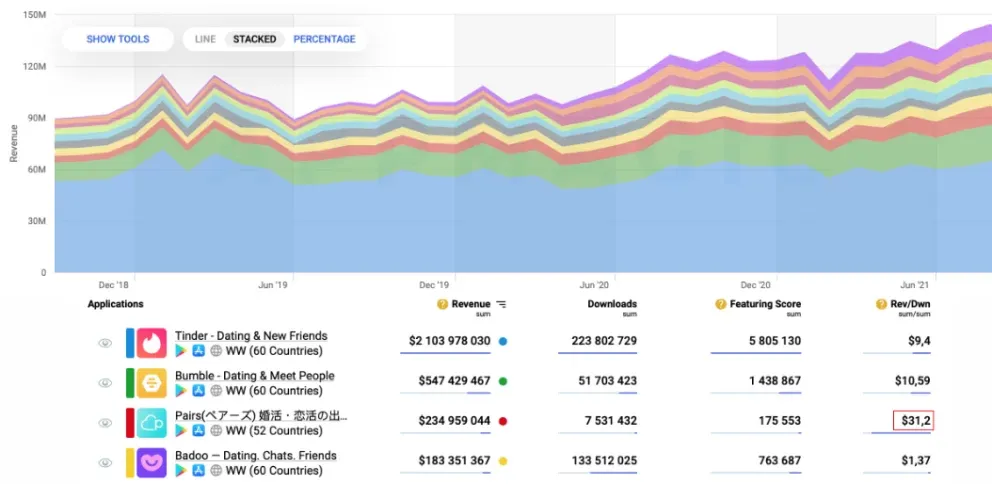Click App Store icon under Pairs
Screen dimensions: 992x484
(x=199, y=430)
